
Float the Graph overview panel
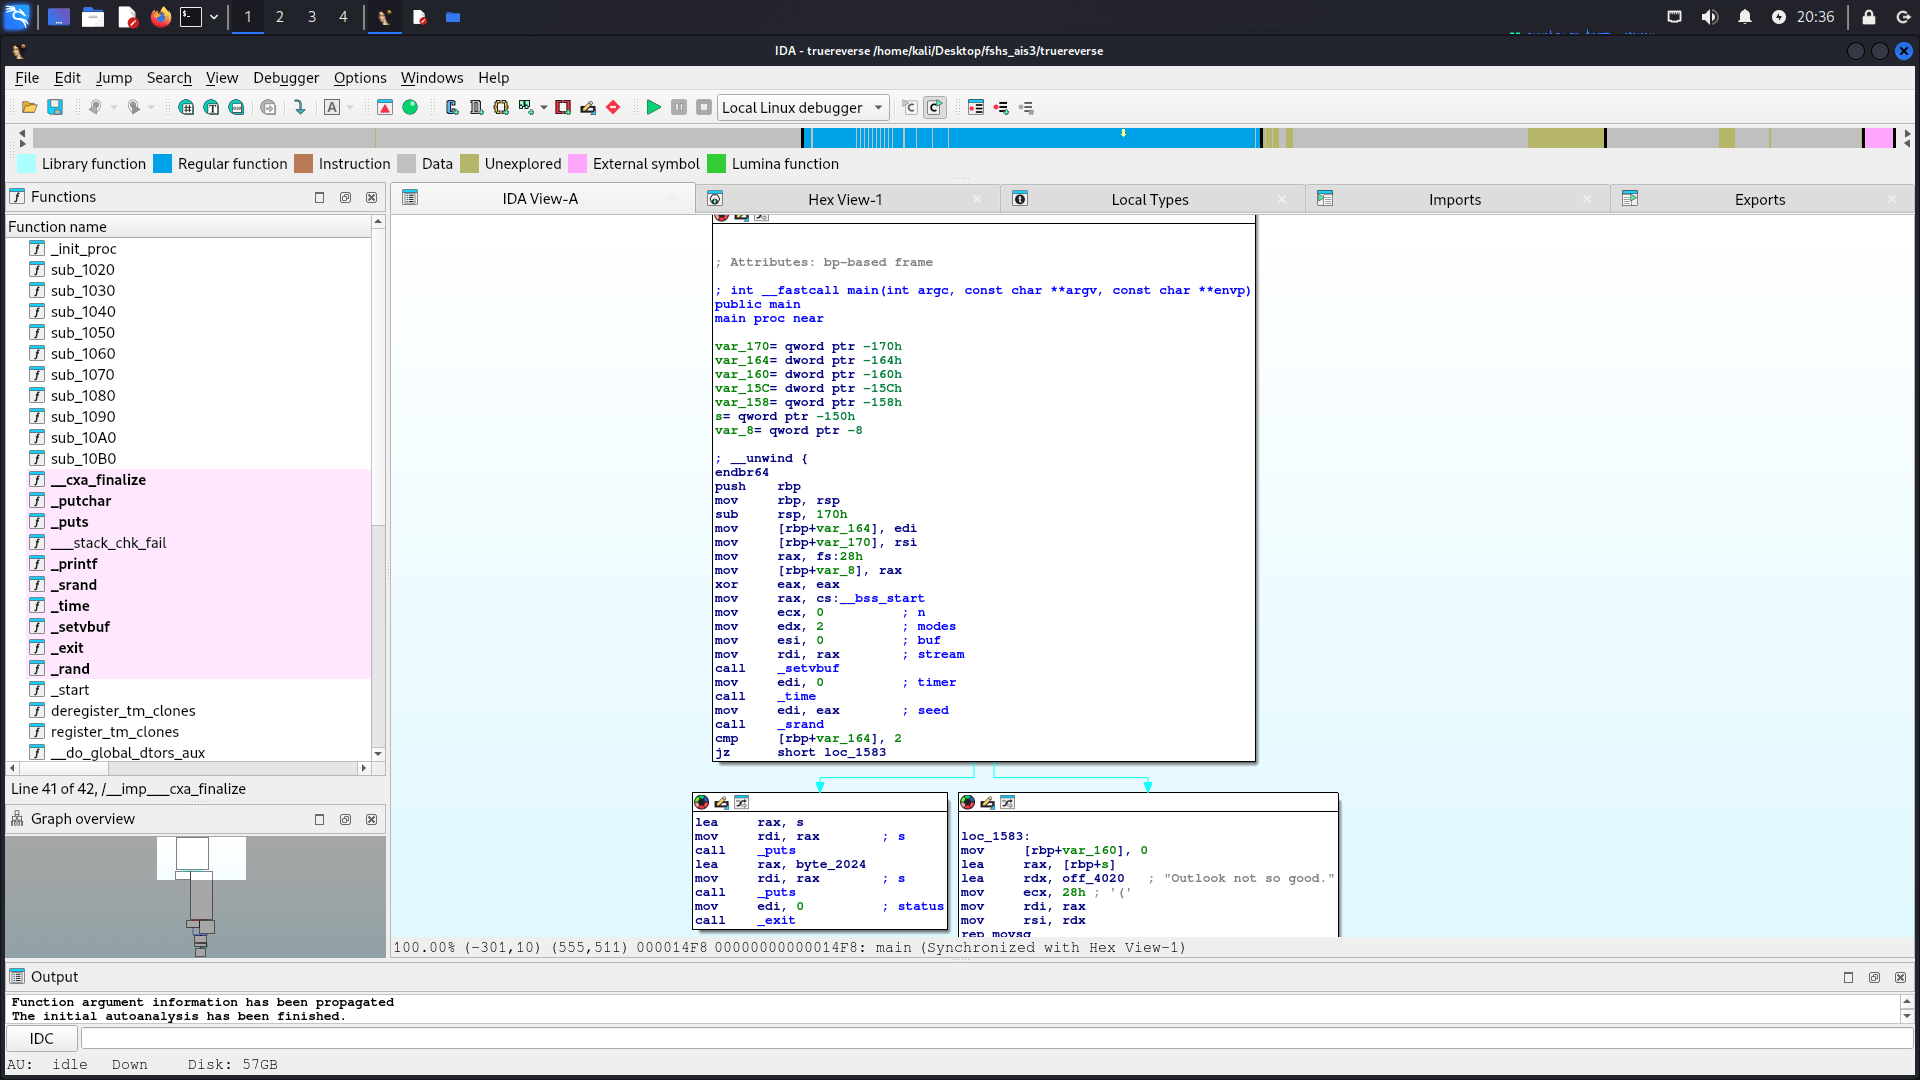[345, 819]
